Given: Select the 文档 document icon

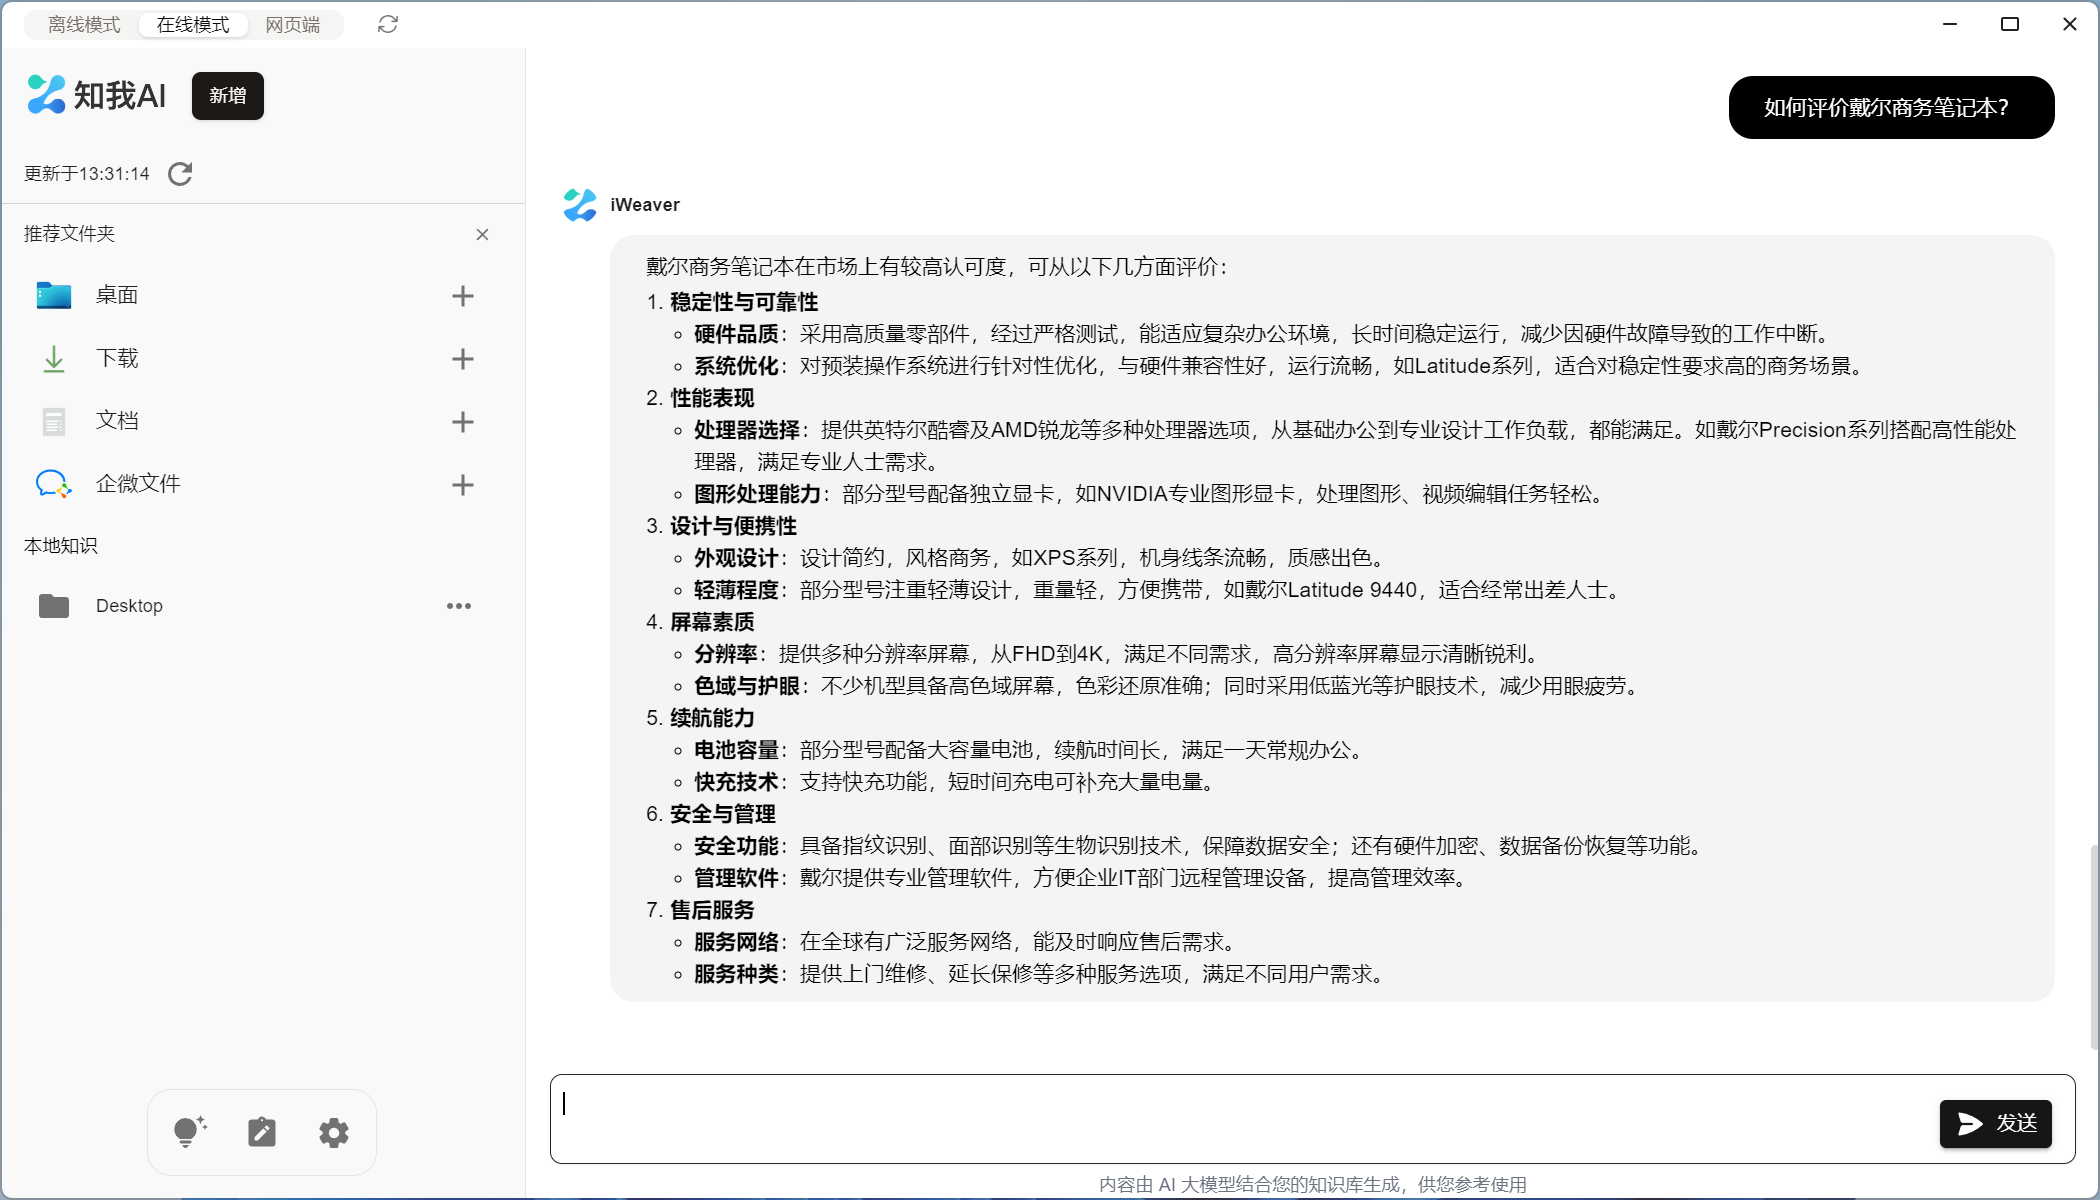Looking at the screenshot, I should (x=54, y=421).
